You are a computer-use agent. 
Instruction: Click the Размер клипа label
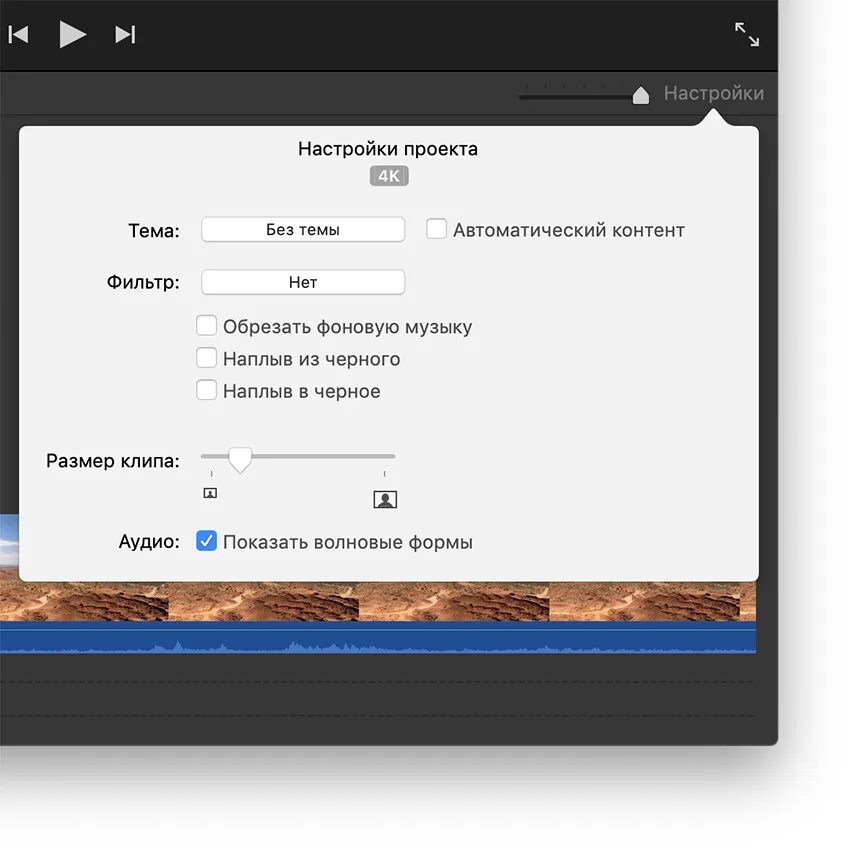tap(113, 461)
